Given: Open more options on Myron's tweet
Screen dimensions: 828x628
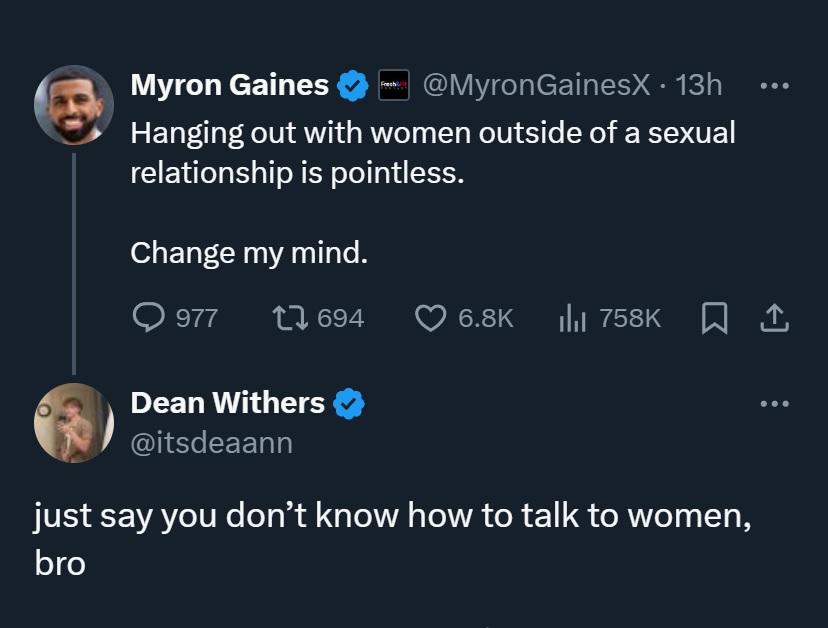Looking at the screenshot, I should tap(775, 86).
